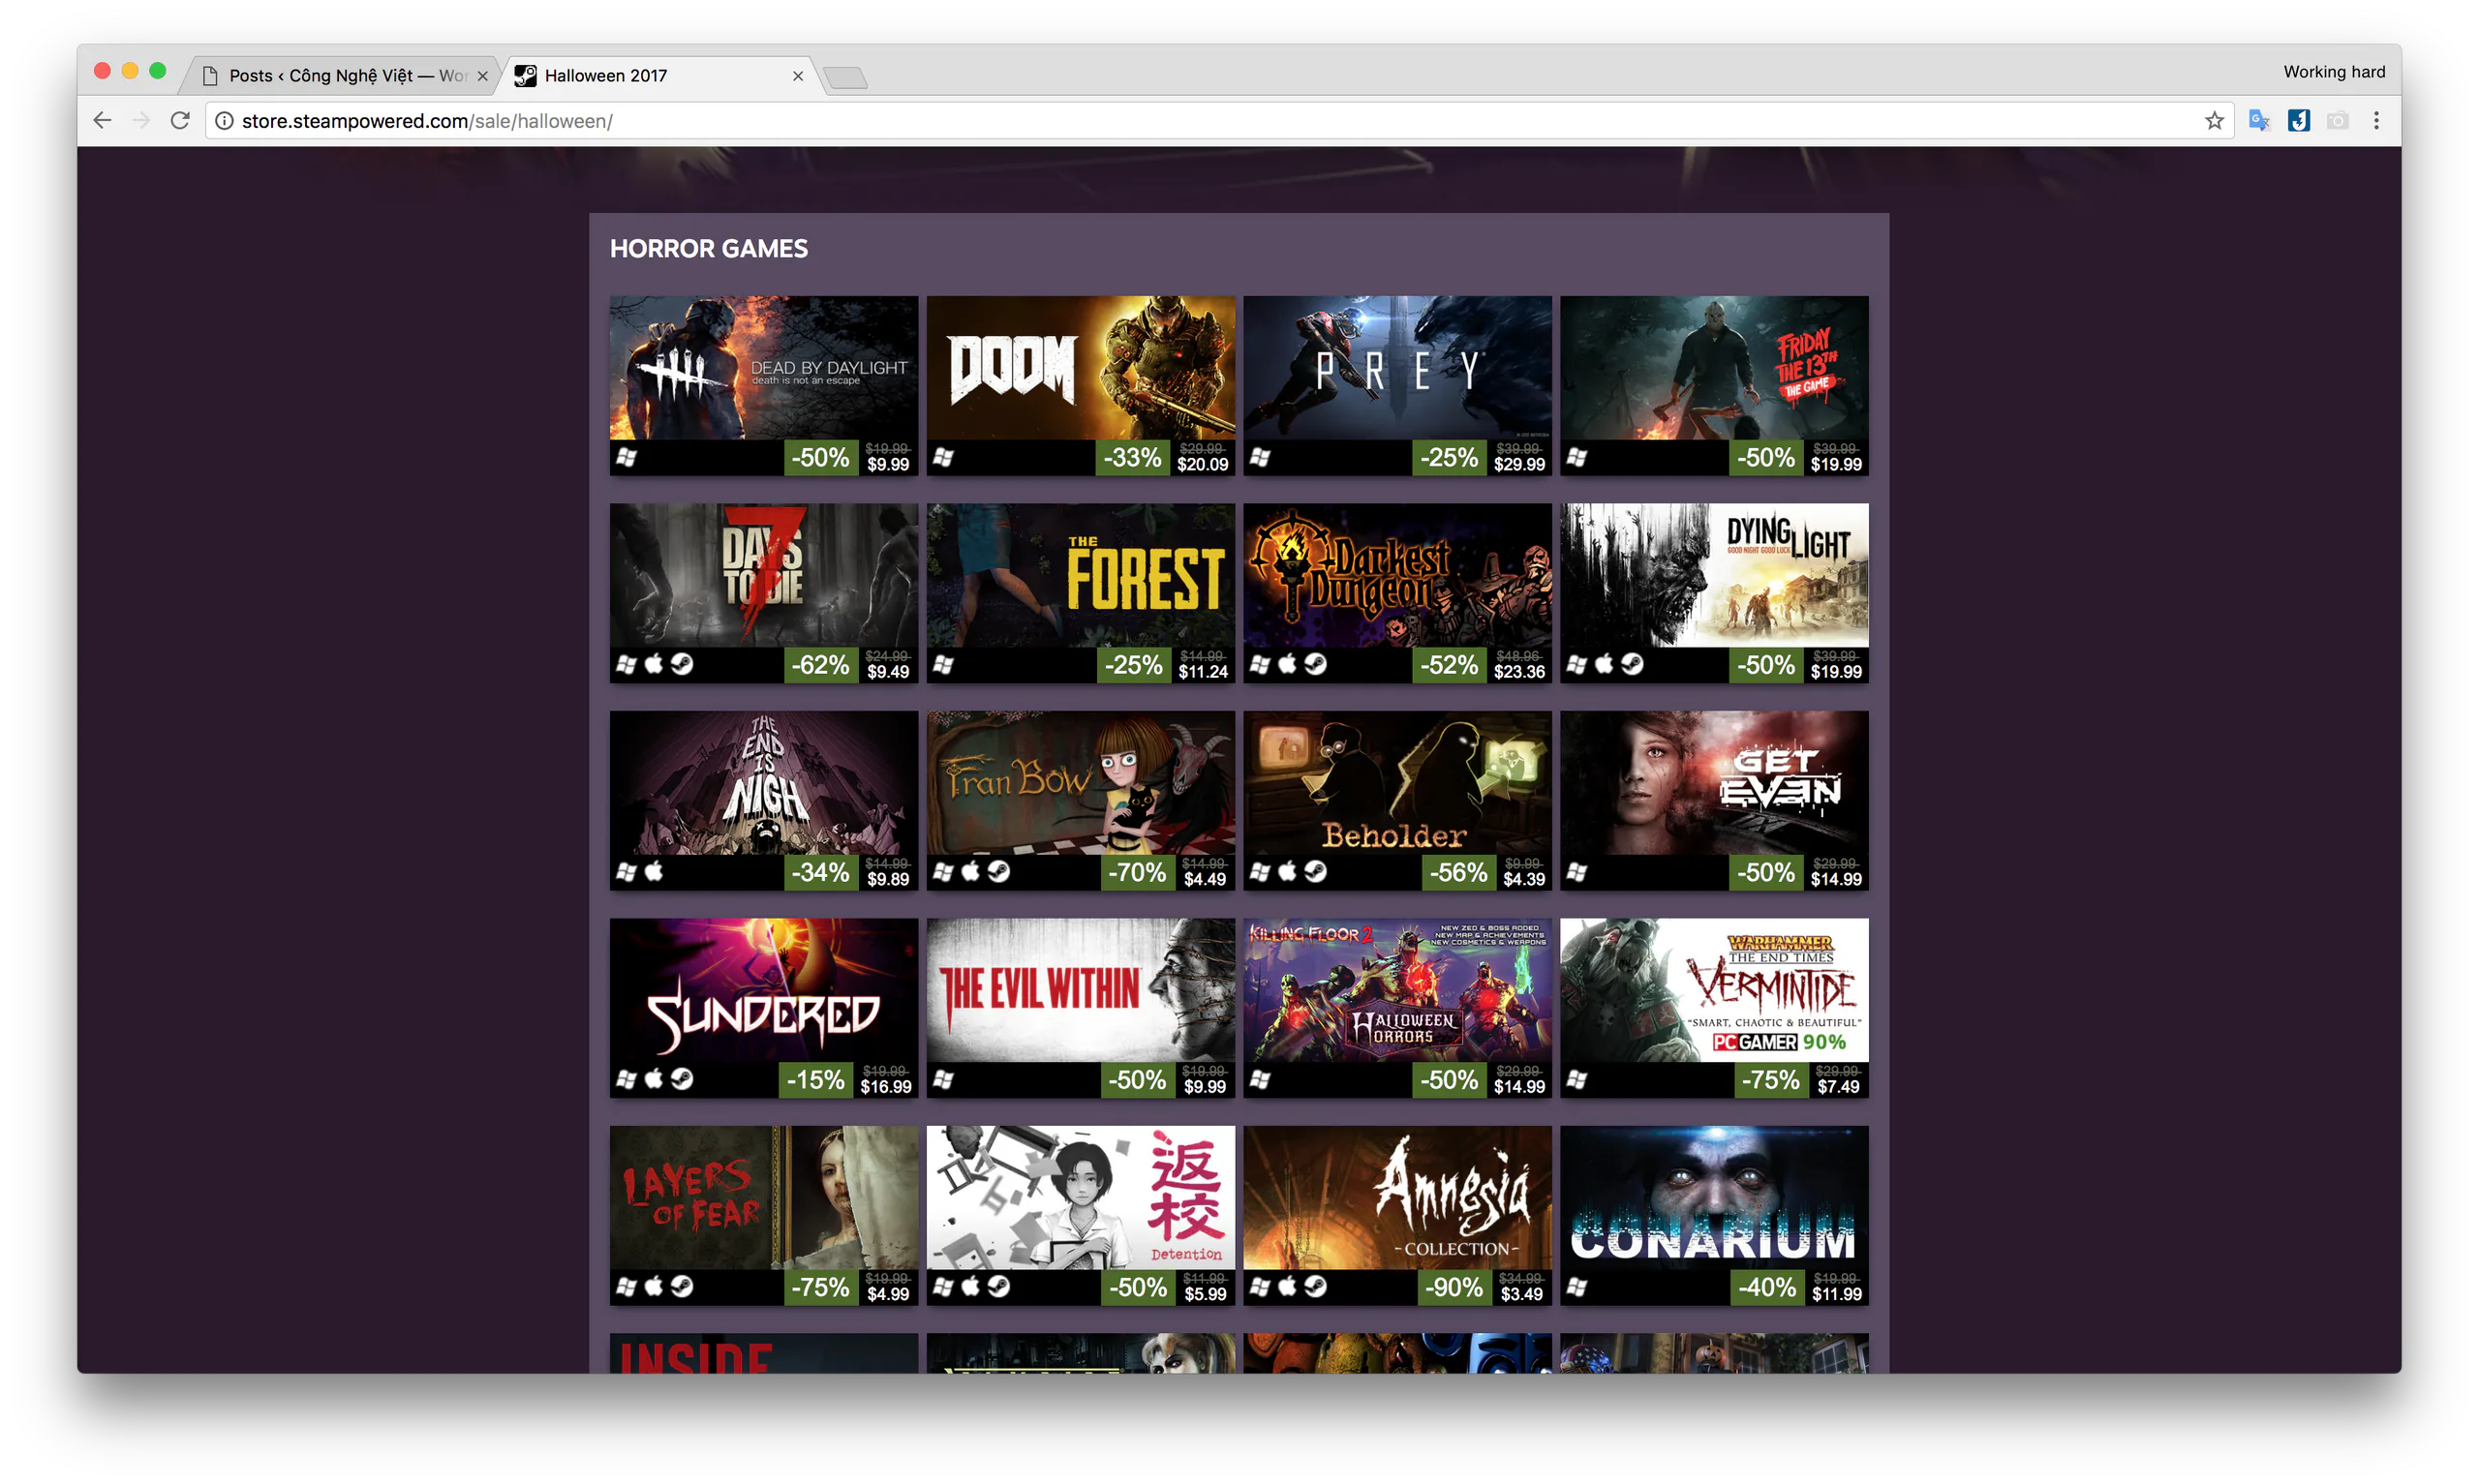This screenshot has width=2479, height=1484.
Task: Click the SteamOS icon under Fran Bow
Action: tap(999, 871)
